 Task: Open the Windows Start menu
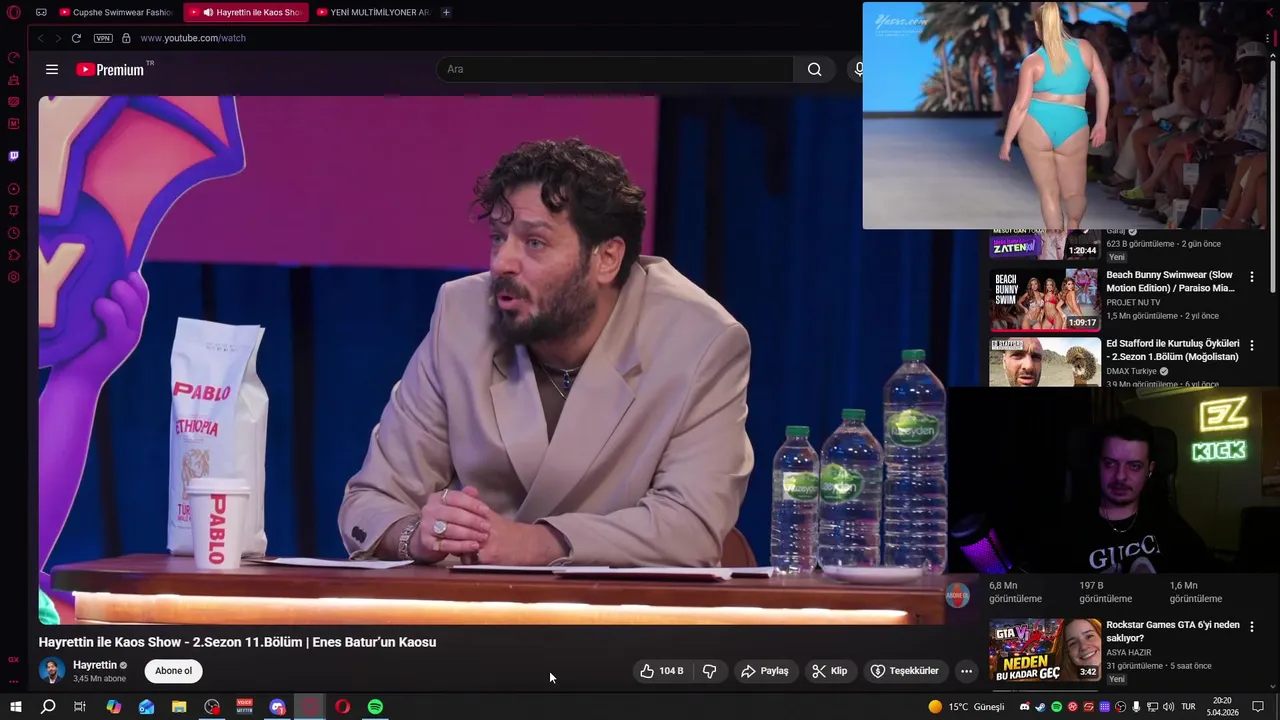[x=15, y=707]
